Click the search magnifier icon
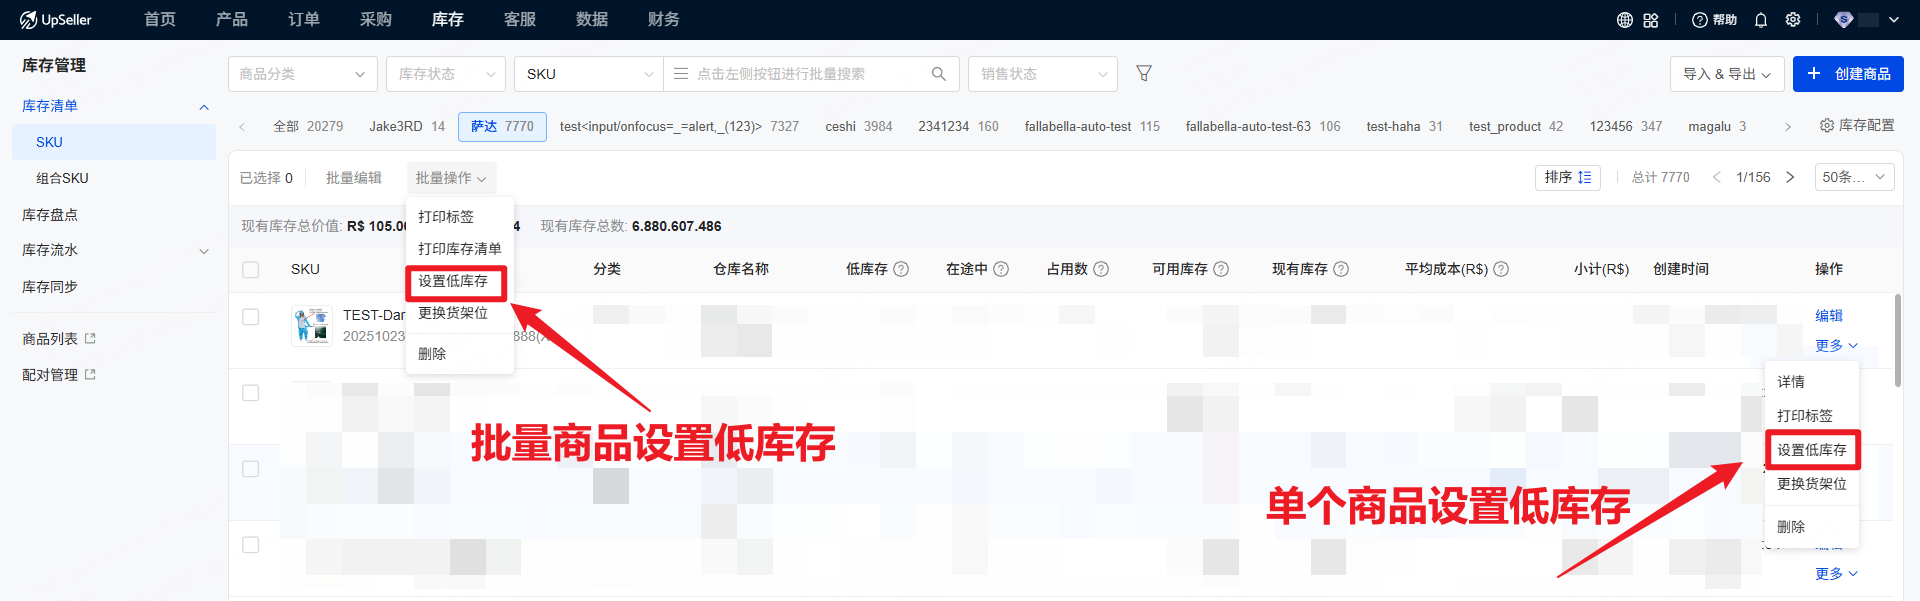Screen dimensions: 1920x601 click(938, 74)
